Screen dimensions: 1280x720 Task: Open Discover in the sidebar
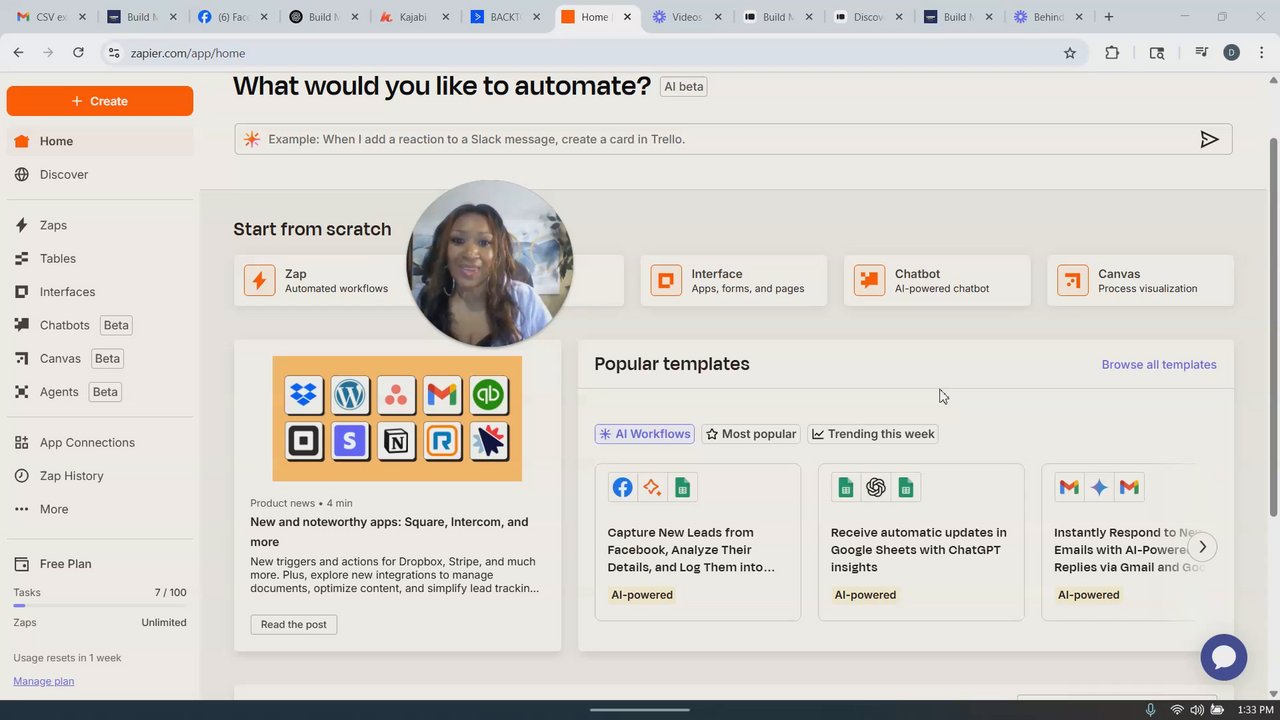(100, 174)
